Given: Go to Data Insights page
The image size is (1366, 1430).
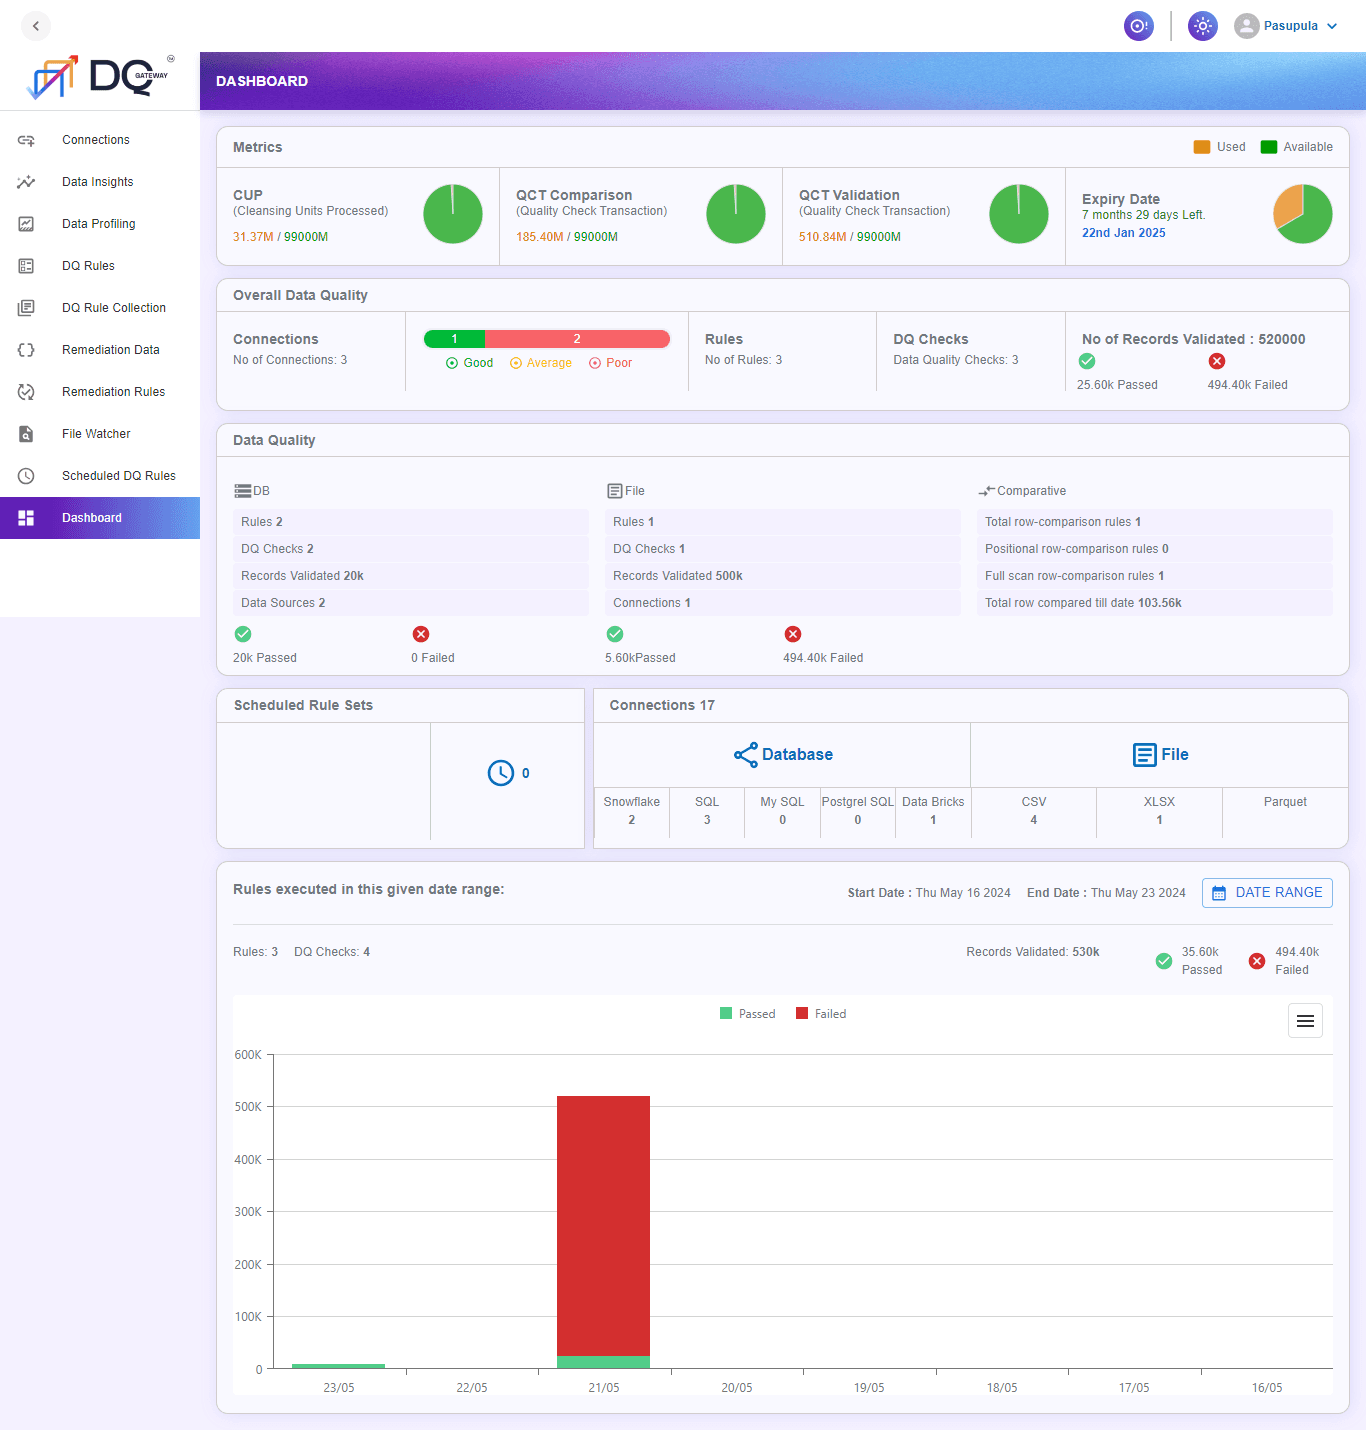Looking at the screenshot, I should pyautogui.click(x=97, y=182).
